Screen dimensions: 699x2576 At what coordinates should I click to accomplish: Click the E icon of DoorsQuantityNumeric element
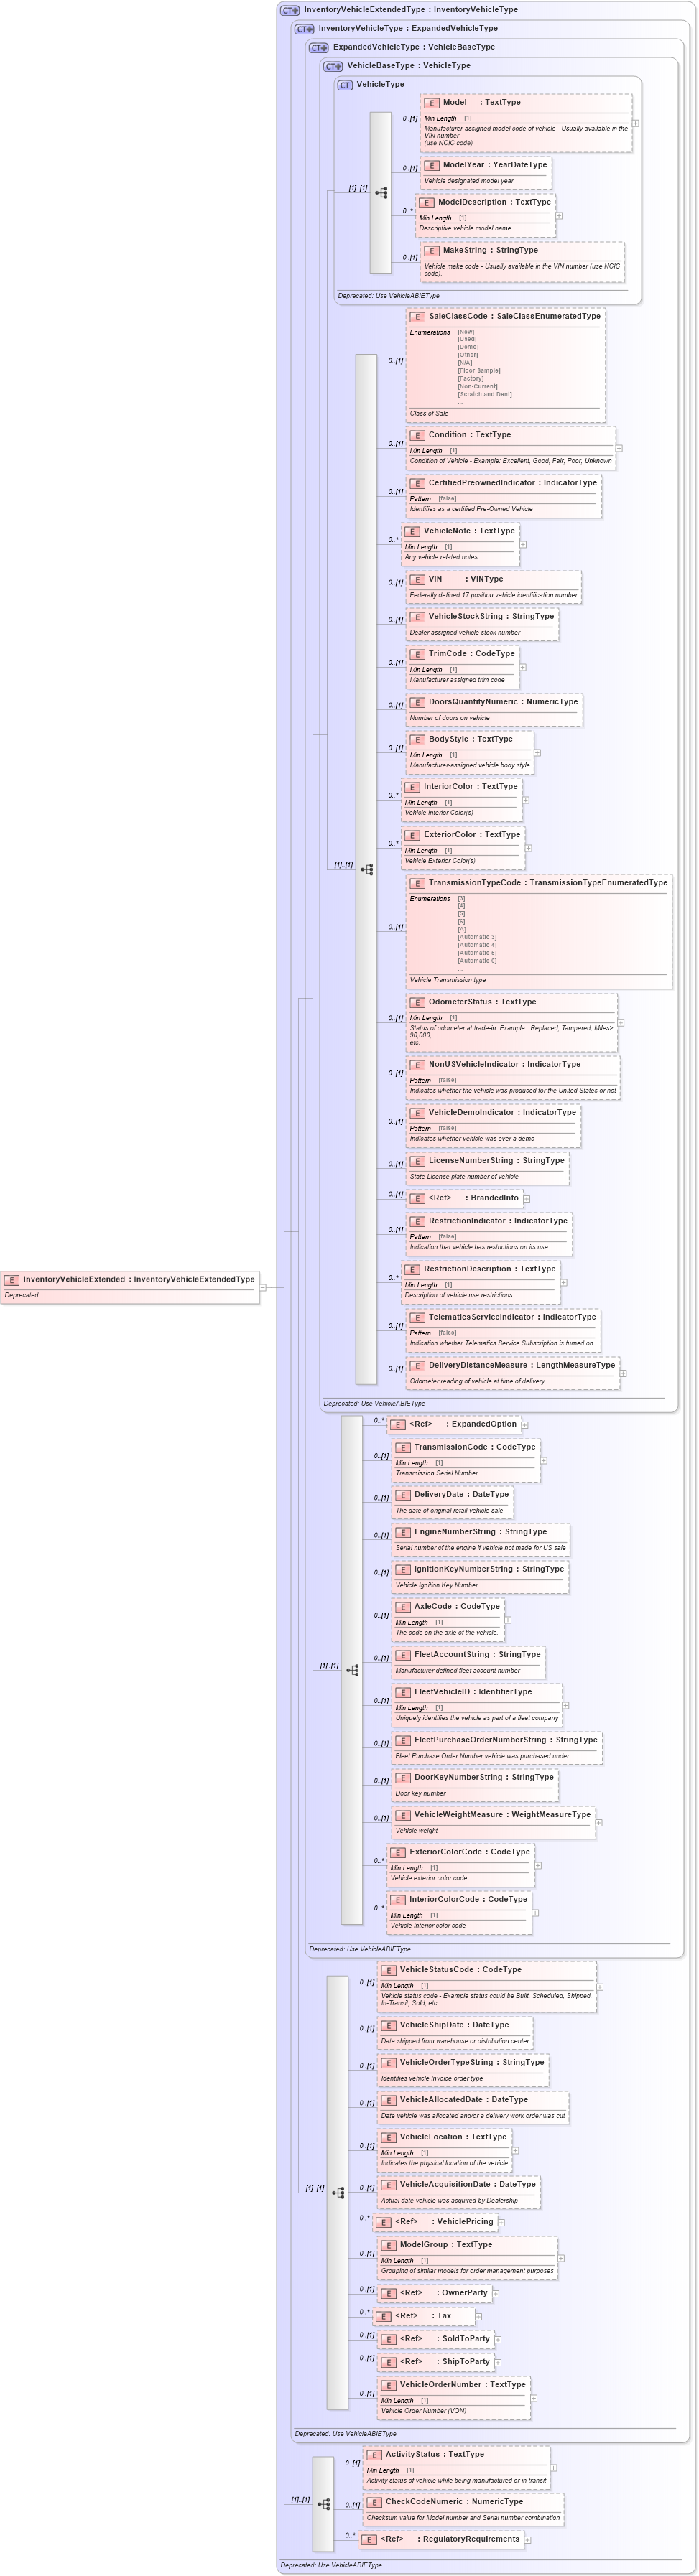pos(418,702)
